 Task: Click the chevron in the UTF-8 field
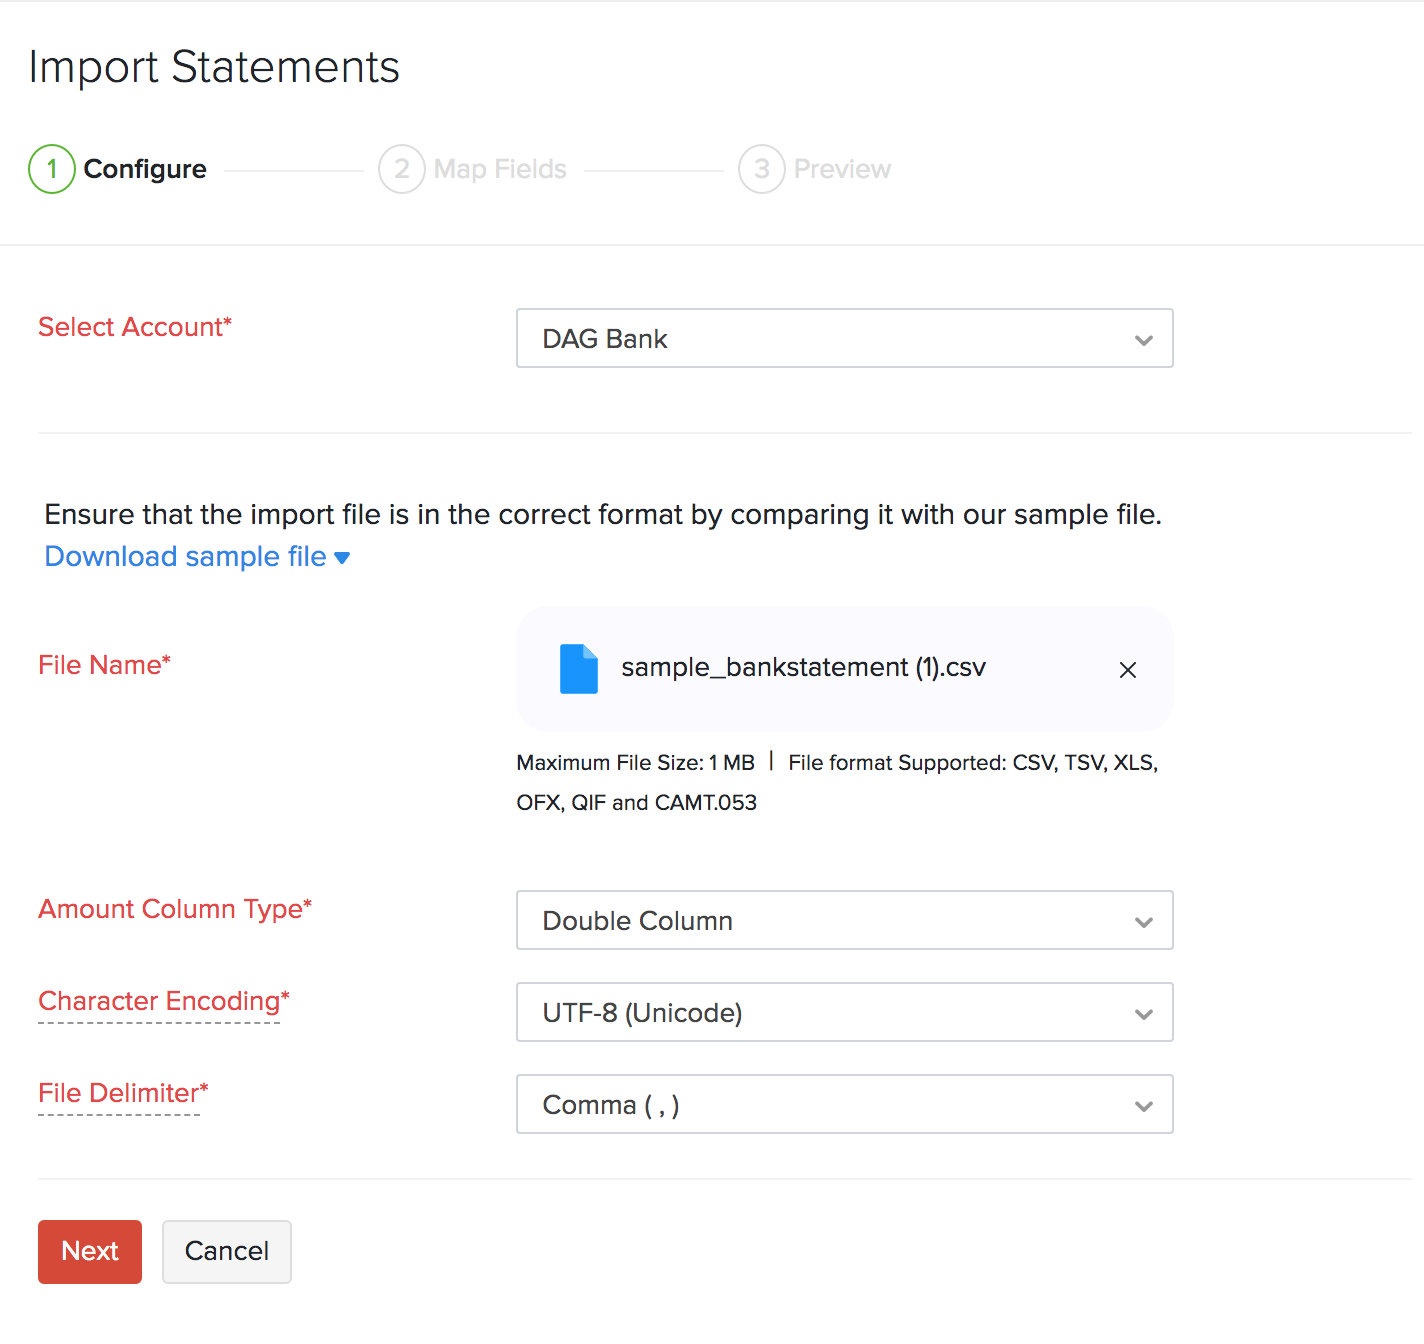point(1144,1014)
